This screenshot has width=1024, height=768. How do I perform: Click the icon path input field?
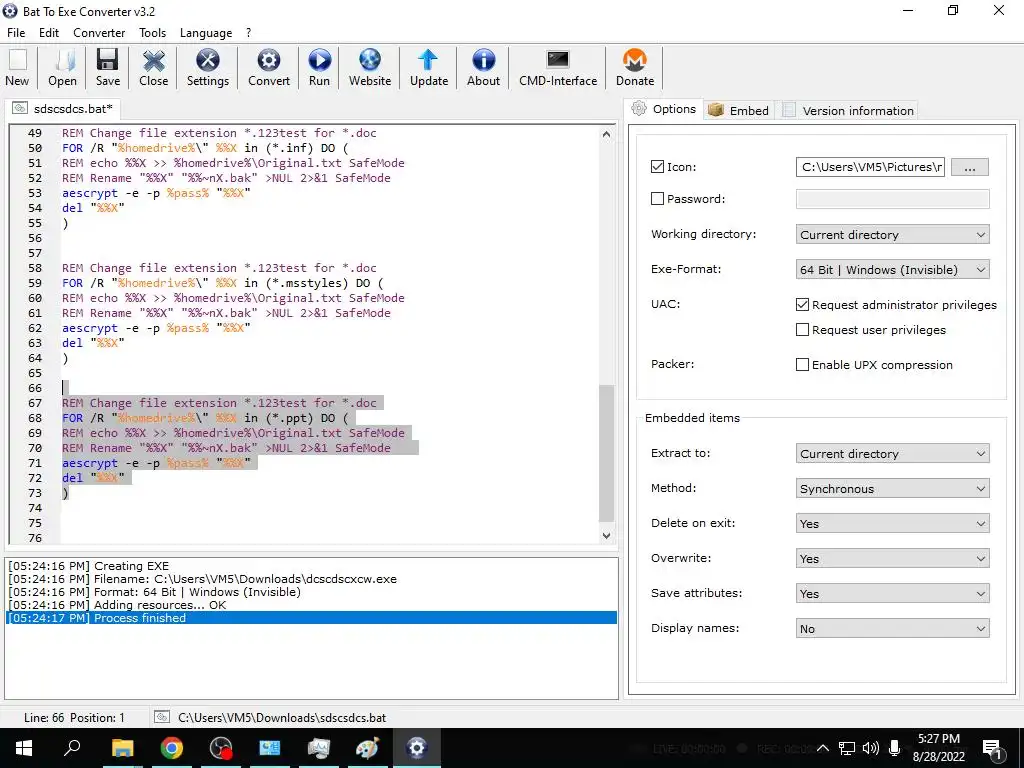pyautogui.click(x=870, y=167)
